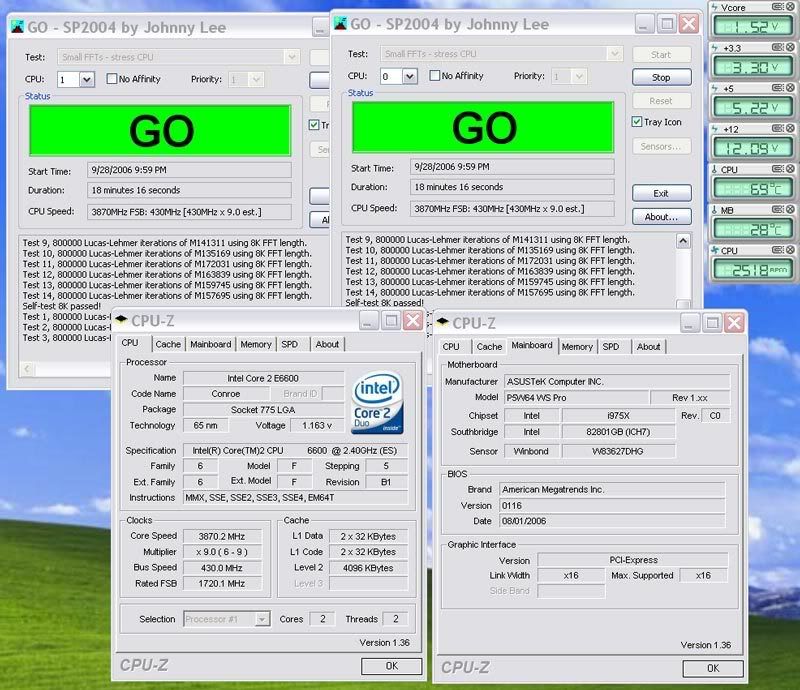Enable No Affinity in CPU 0 window
The height and width of the screenshot is (690, 800).
pos(435,76)
